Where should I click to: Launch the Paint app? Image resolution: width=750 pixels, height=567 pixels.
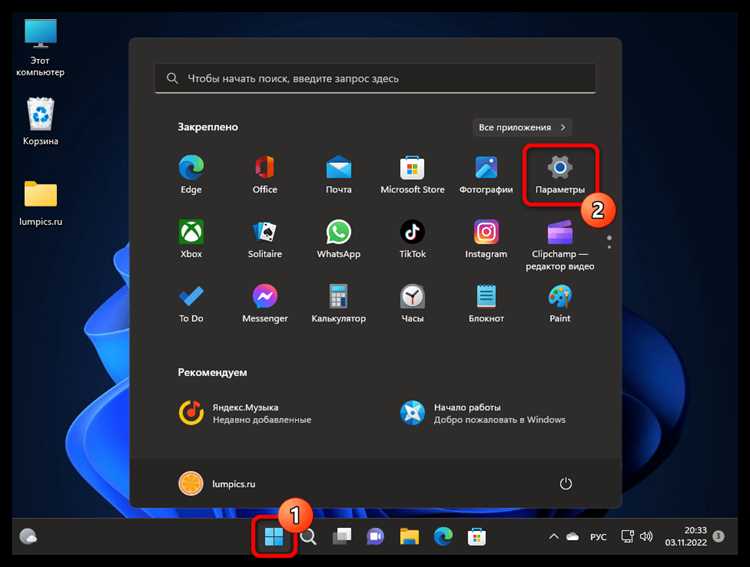(x=560, y=303)
